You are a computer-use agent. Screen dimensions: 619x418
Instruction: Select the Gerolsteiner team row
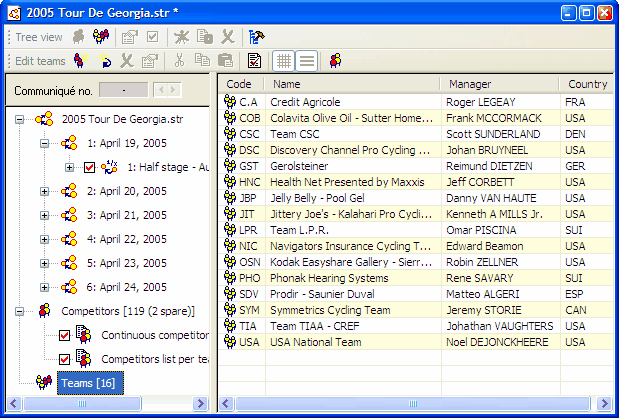(x=416, y=166)
